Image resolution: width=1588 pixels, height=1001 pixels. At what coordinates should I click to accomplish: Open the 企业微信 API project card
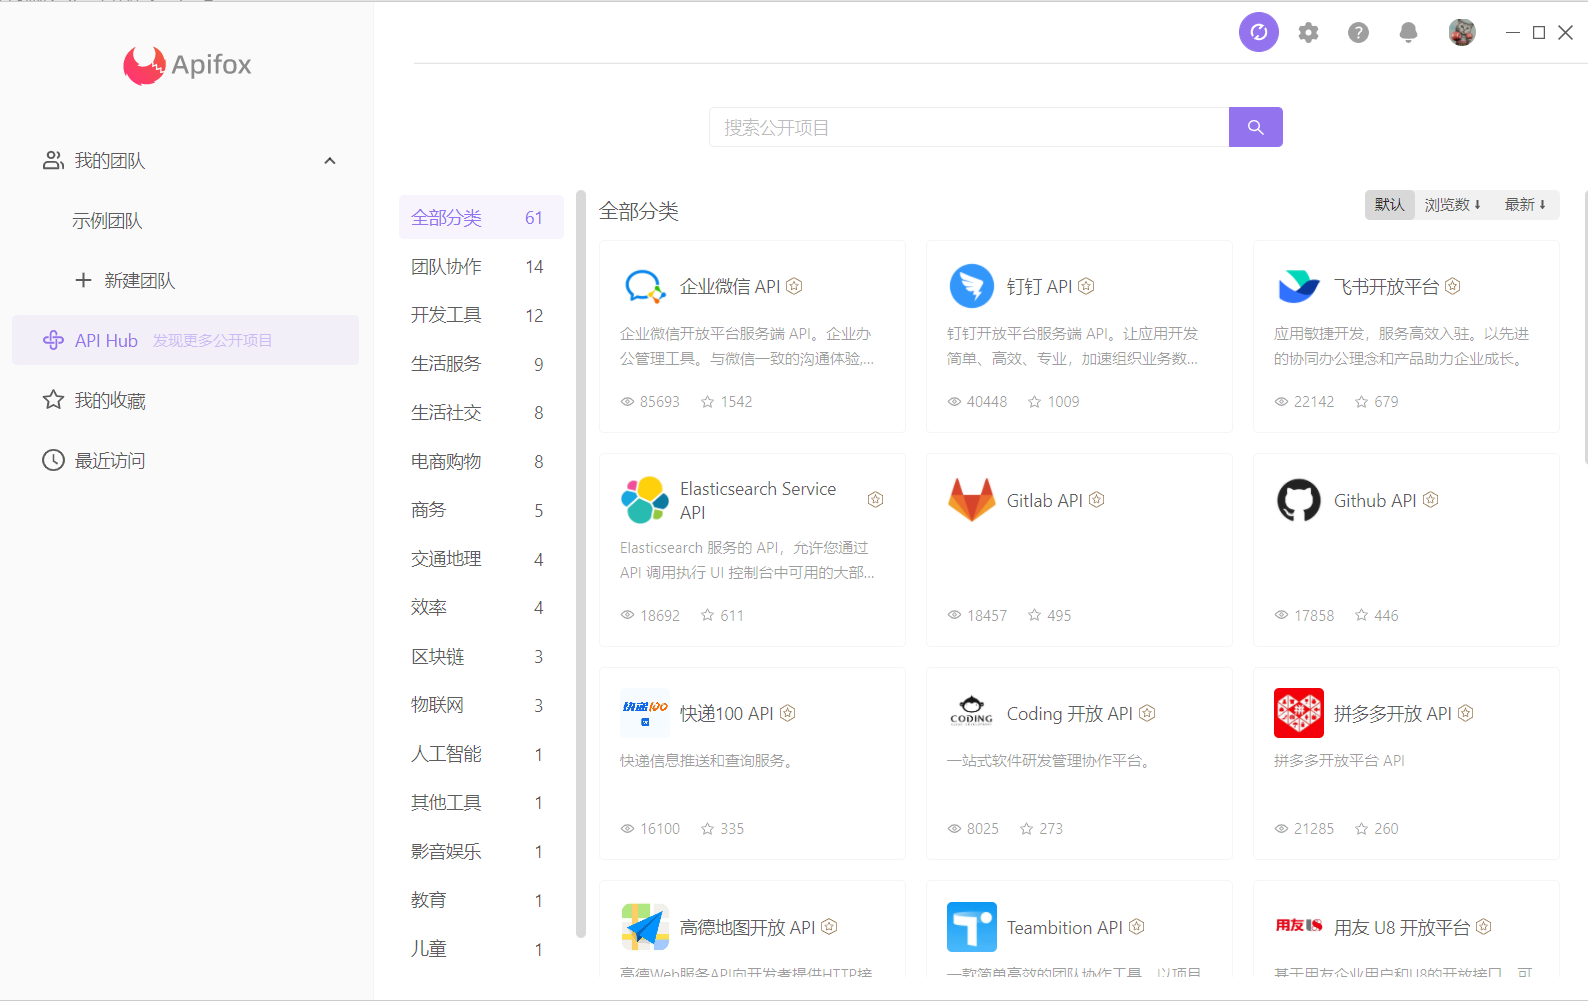point(751,336)
